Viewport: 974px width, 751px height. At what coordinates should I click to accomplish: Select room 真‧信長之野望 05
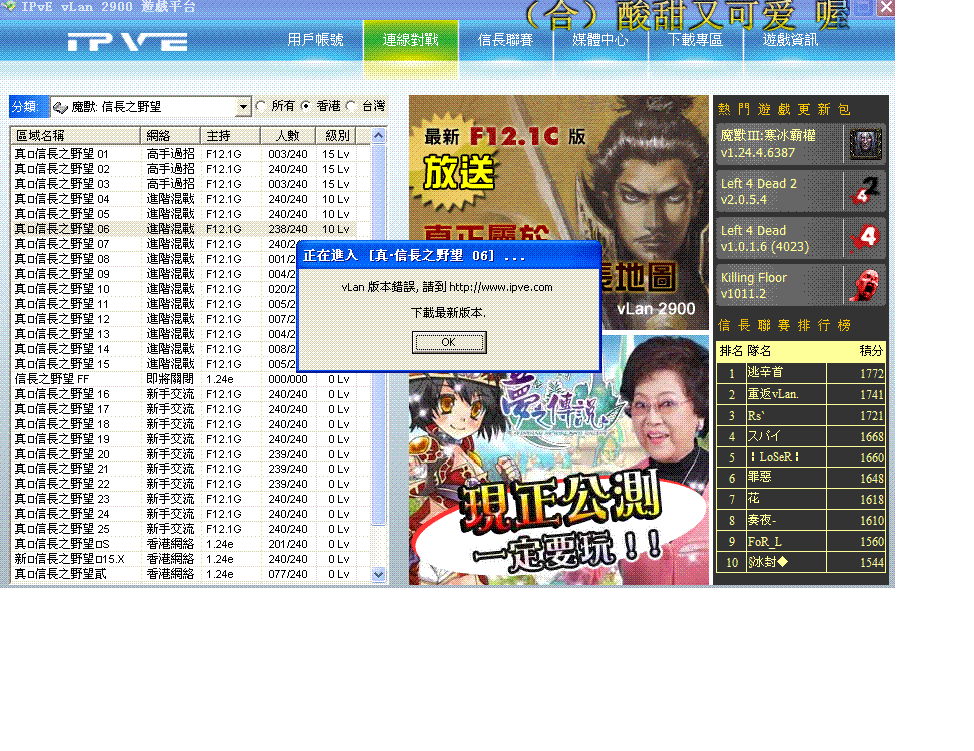tap(190, 214)
